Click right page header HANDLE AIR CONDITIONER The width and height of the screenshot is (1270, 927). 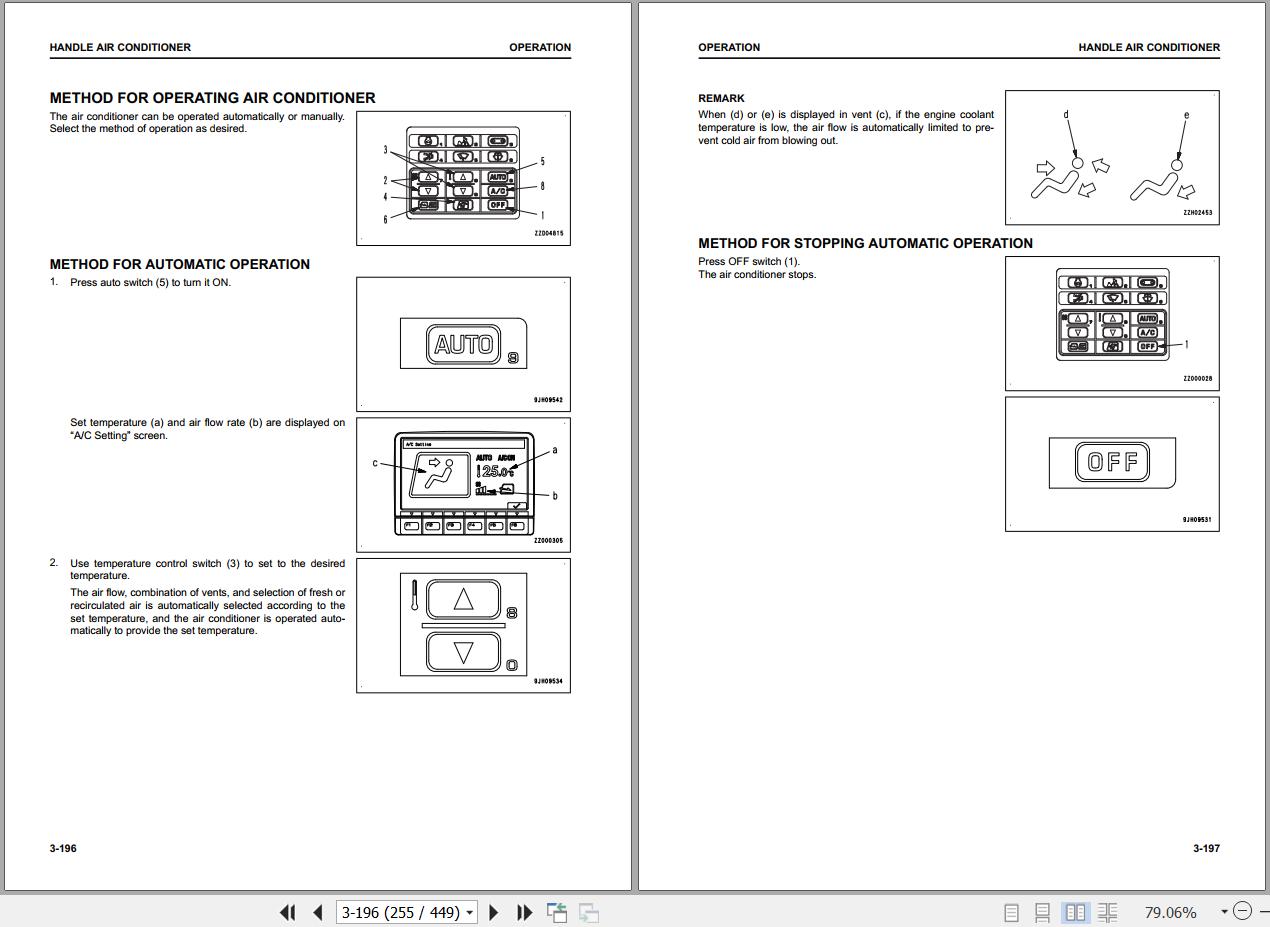click(1149, 47)
